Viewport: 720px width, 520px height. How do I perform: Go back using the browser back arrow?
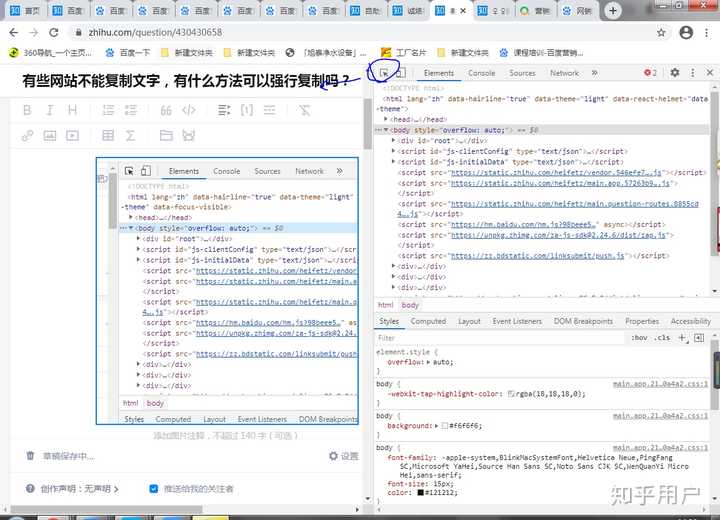pyautogui.click(x=14, y=33)
